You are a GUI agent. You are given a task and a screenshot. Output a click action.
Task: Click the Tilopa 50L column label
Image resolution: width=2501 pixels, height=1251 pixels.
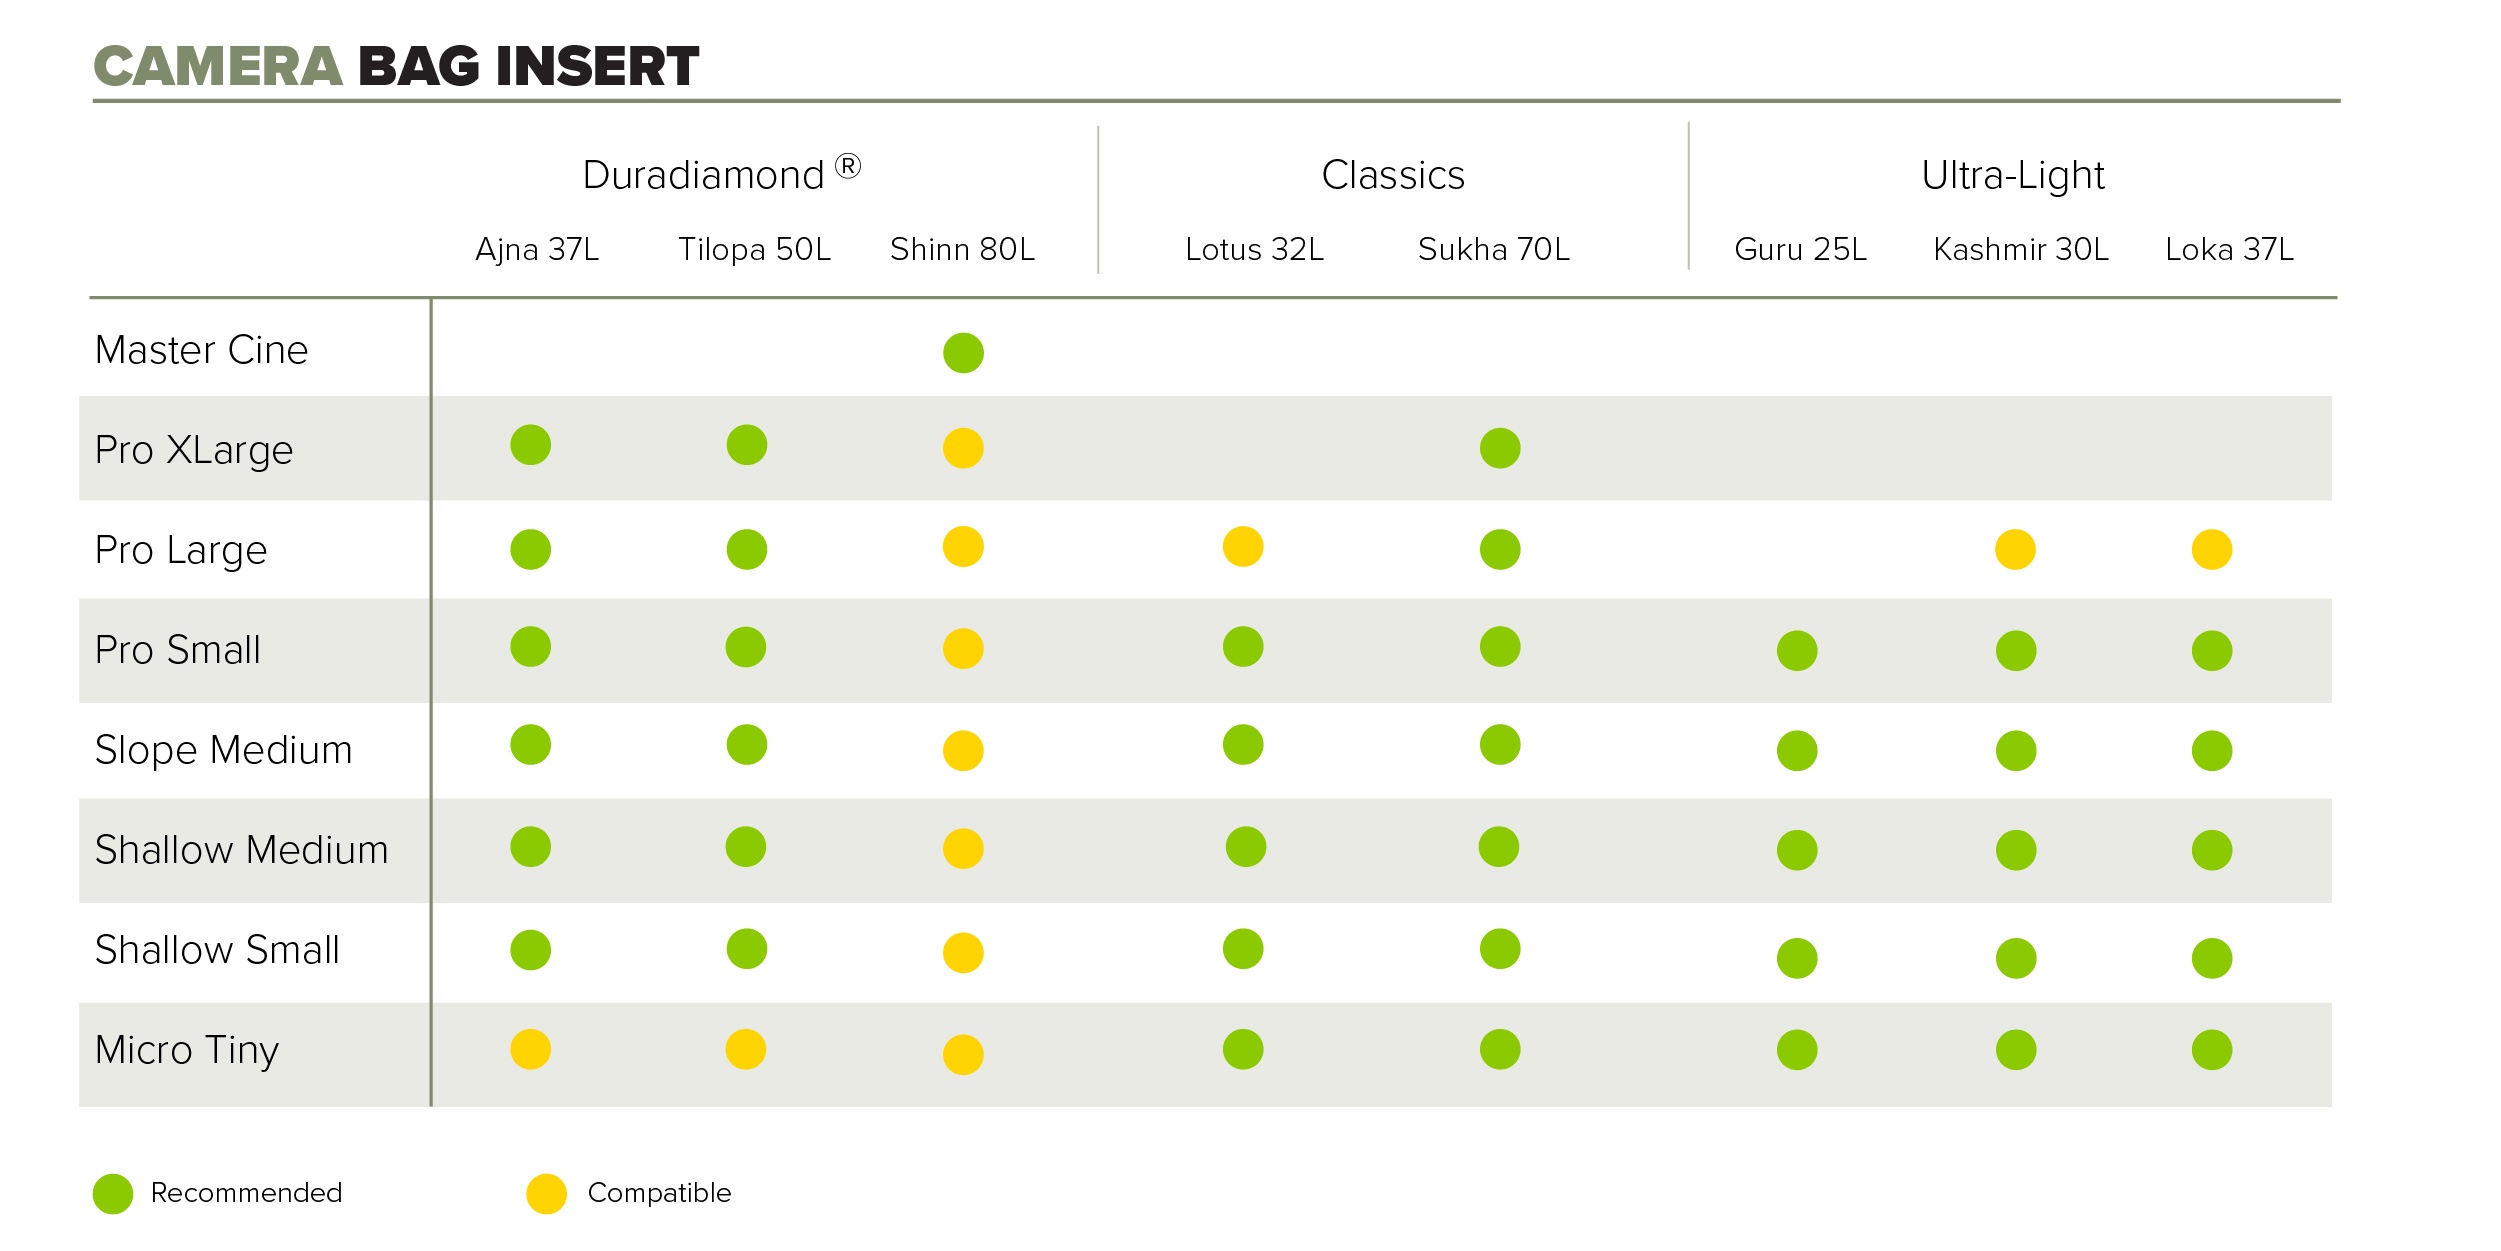[x=754, y=249]
